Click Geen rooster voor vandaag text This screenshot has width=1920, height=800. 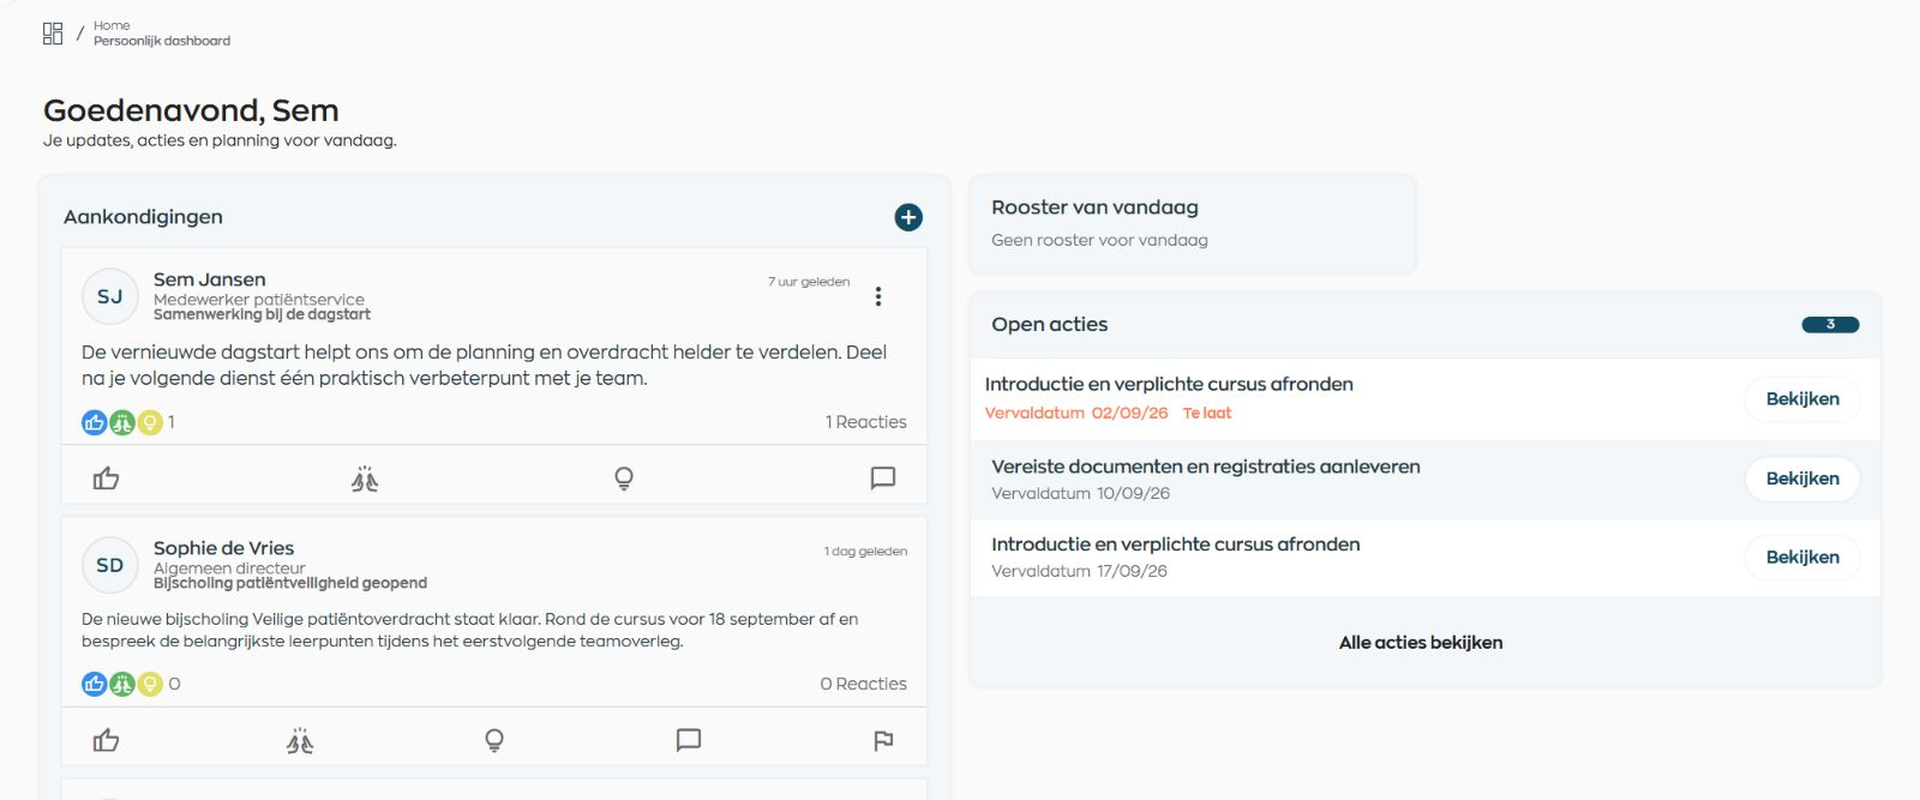tap(1099, 240)
